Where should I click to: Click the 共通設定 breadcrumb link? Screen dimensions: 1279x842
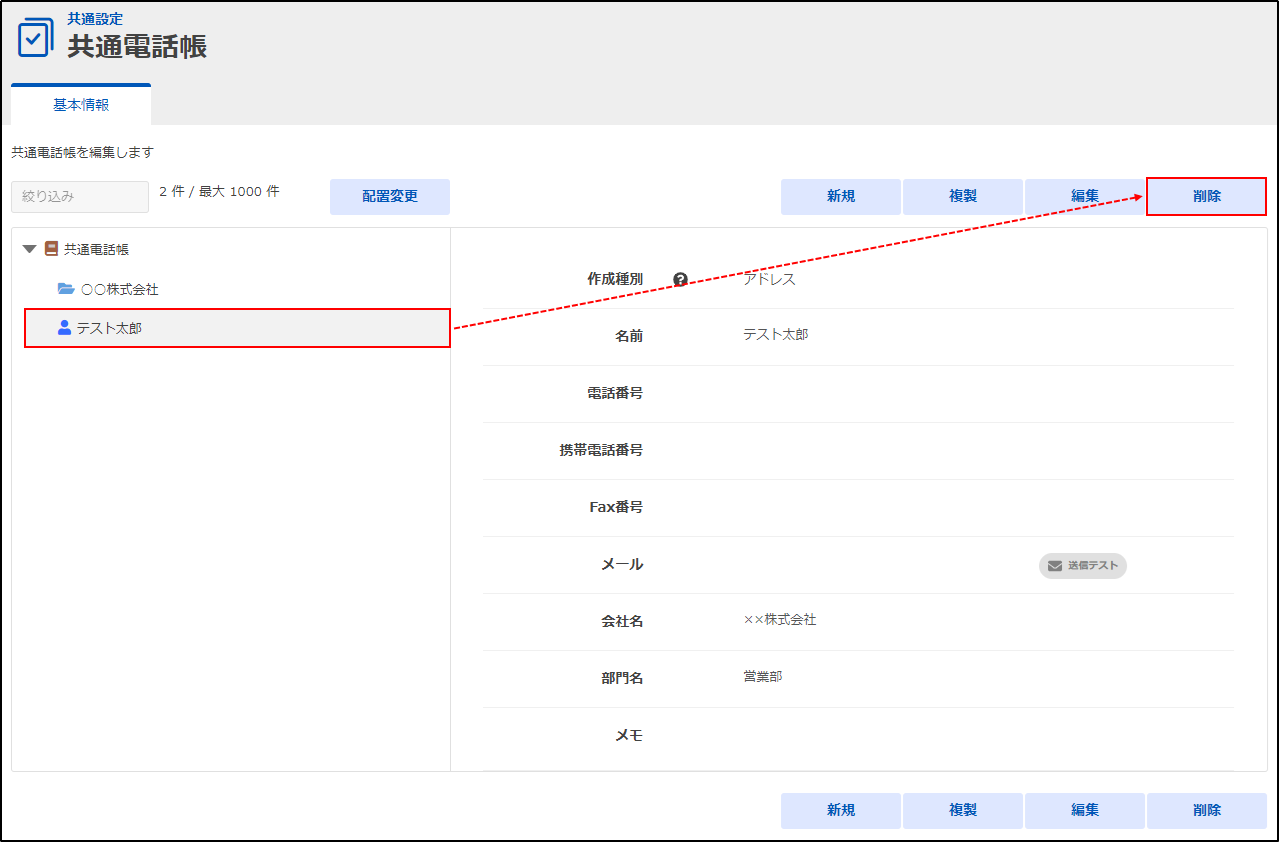coord(95,19)
